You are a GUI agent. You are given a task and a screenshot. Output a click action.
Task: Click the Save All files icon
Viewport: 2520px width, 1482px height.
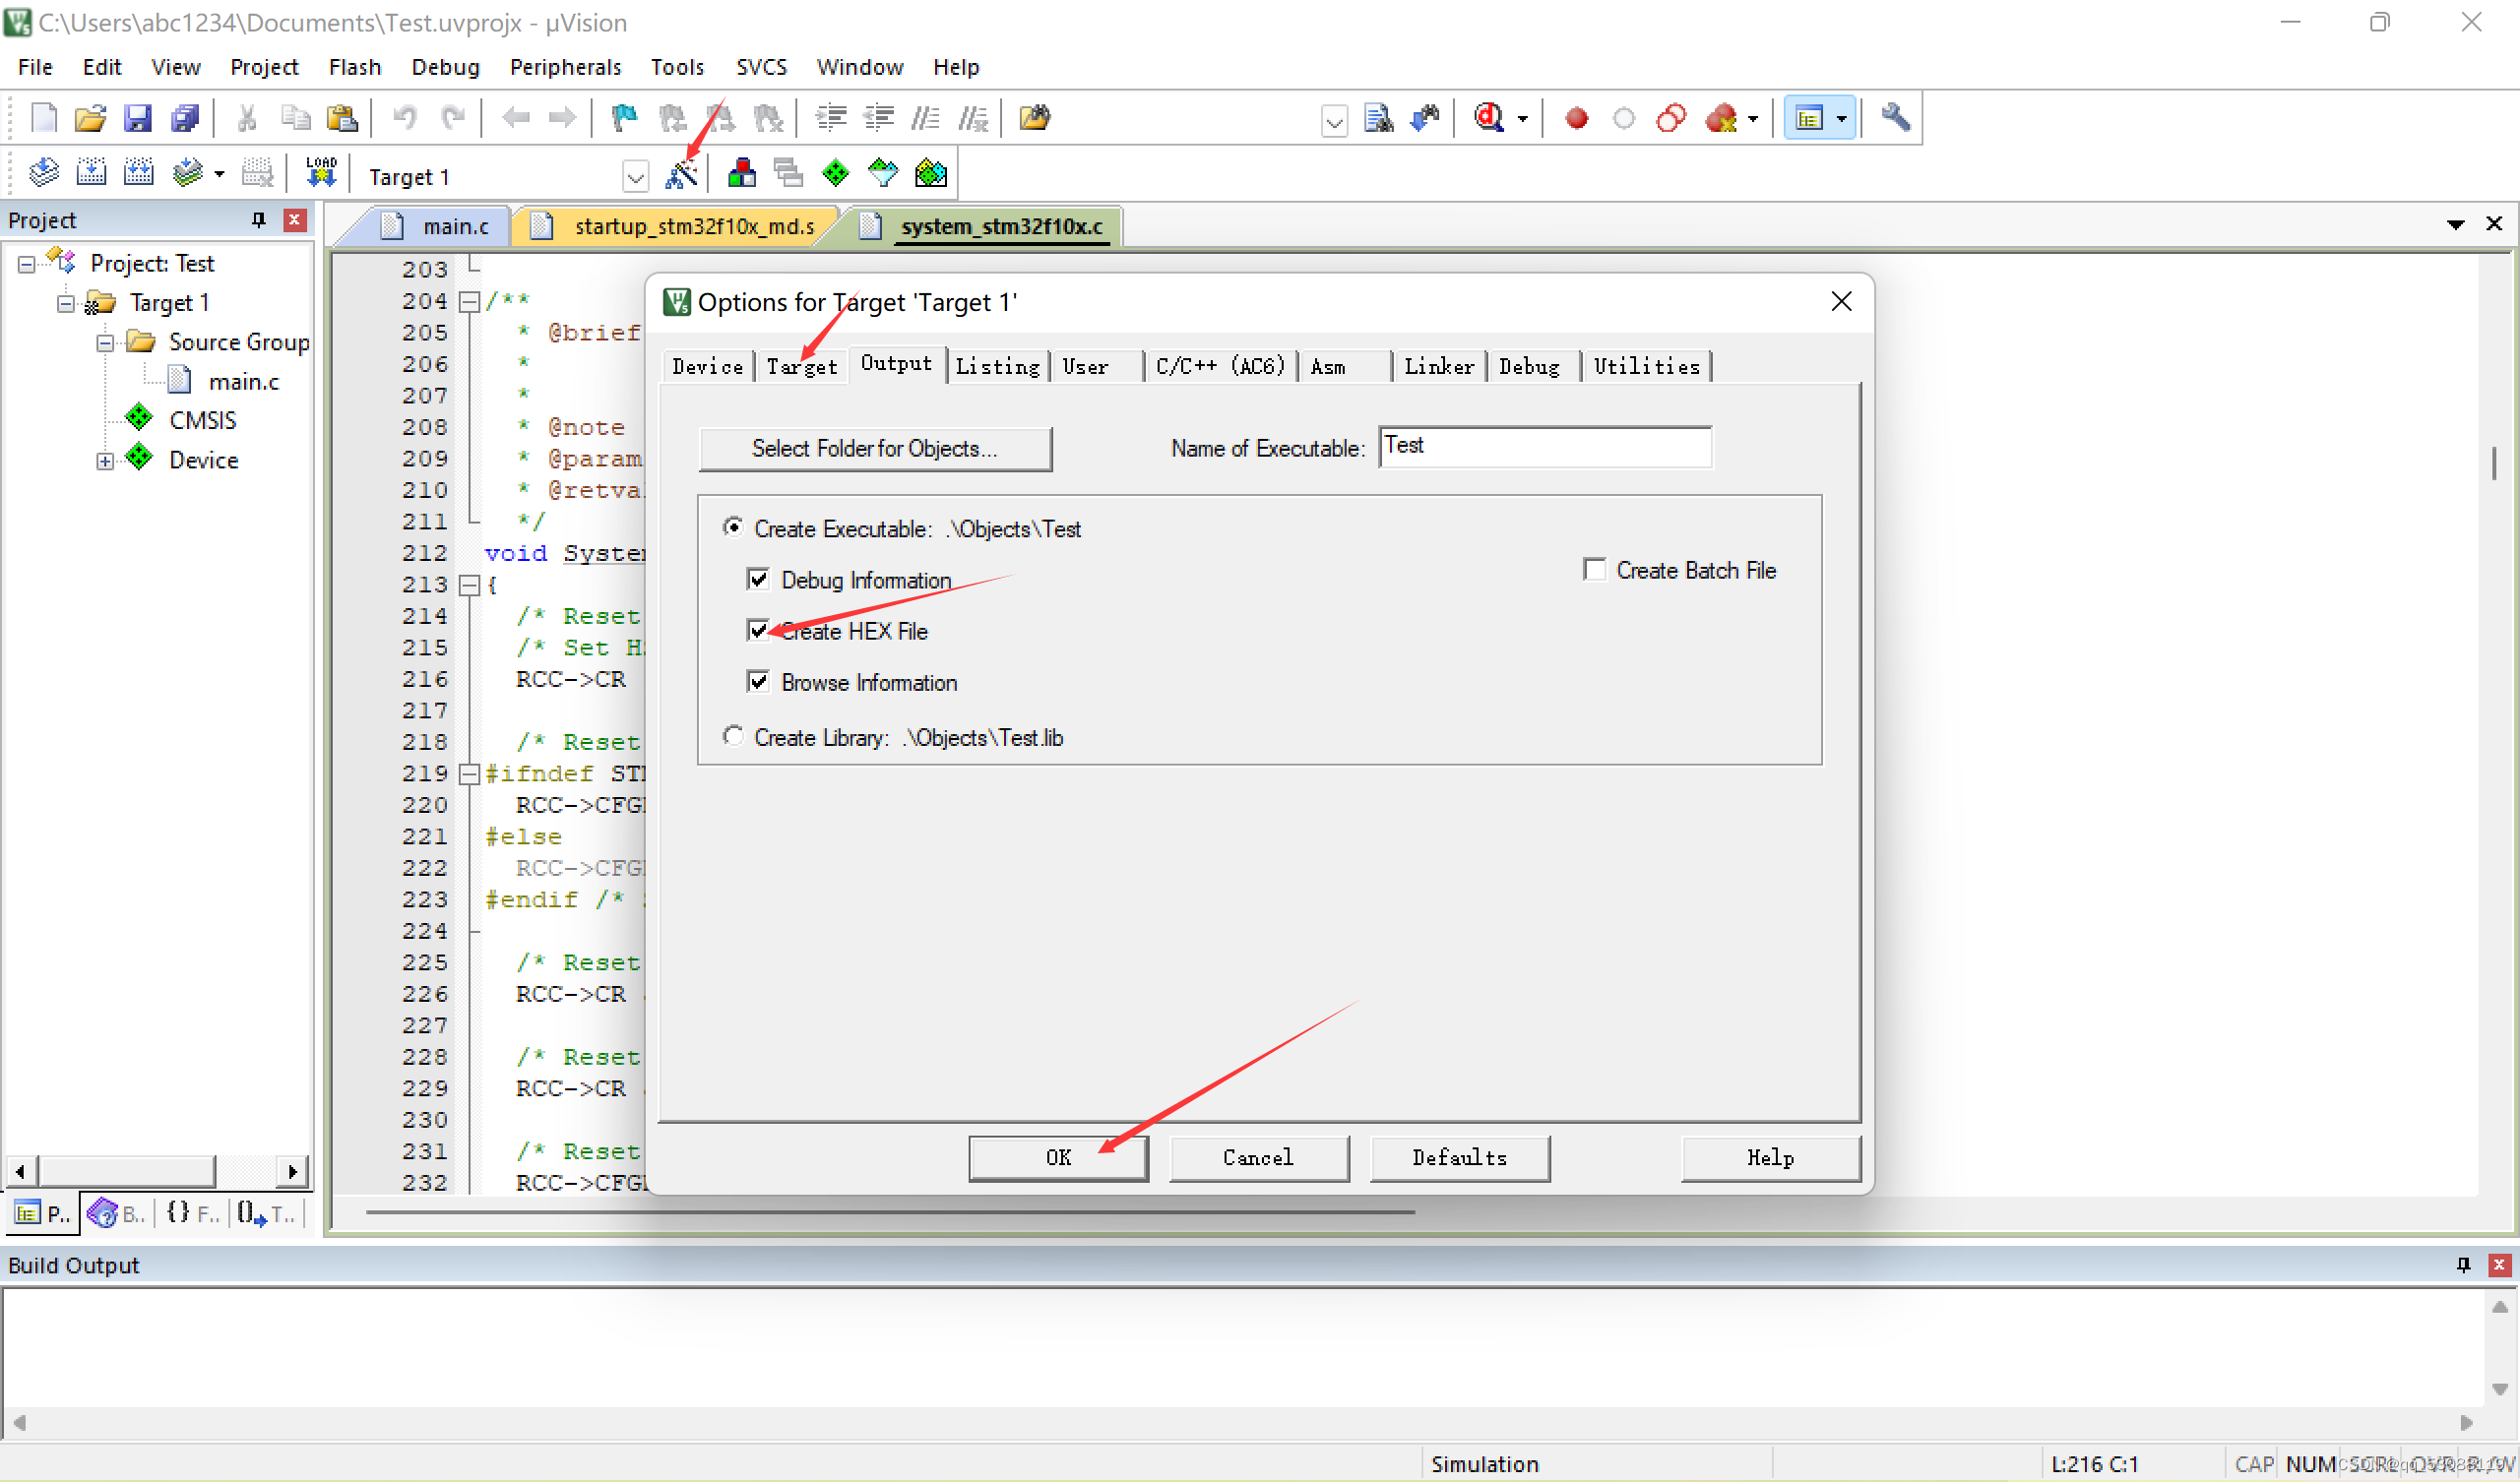point(185,118)
